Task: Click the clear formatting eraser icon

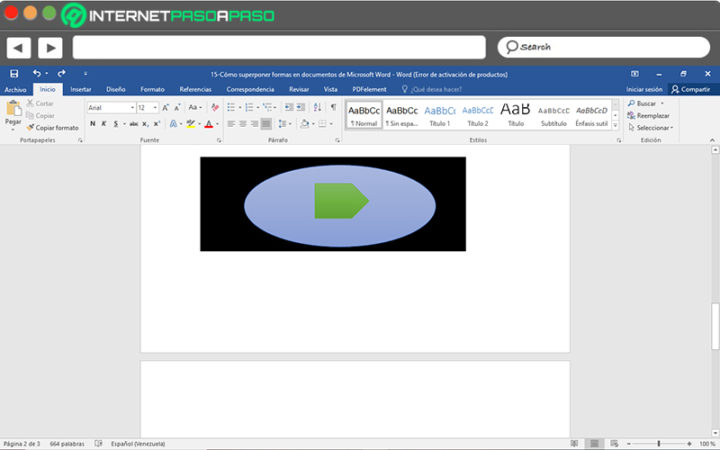Action: point(215,107)
